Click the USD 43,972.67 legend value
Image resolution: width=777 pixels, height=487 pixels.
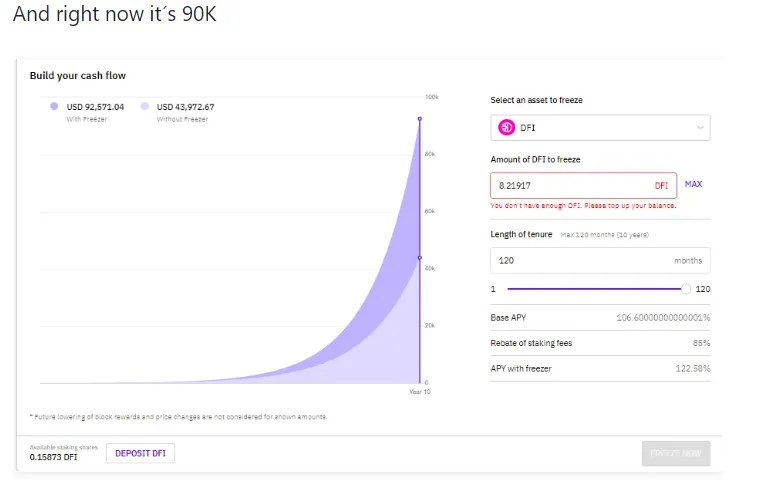185,107
